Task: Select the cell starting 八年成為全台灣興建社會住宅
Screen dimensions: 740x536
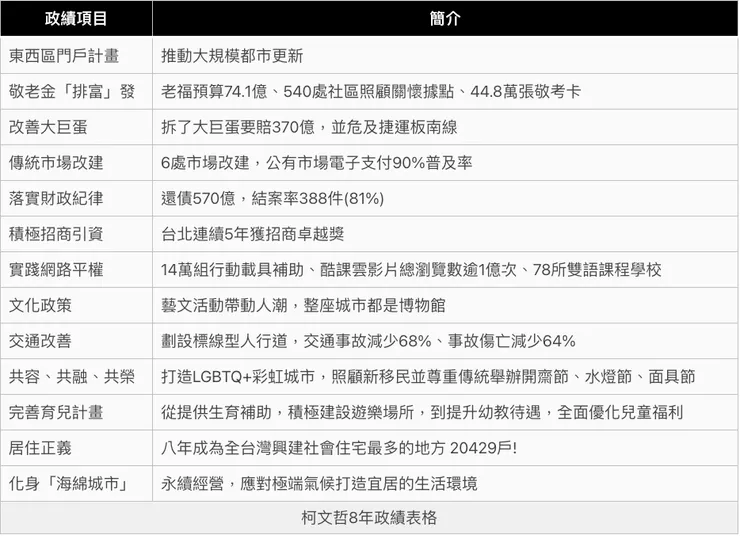Action: [445, 448]
